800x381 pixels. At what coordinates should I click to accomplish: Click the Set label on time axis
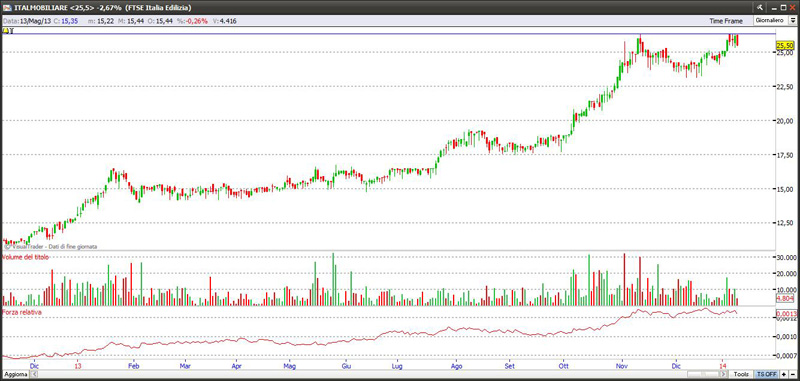pyautogui.click(x=509, y=366)
